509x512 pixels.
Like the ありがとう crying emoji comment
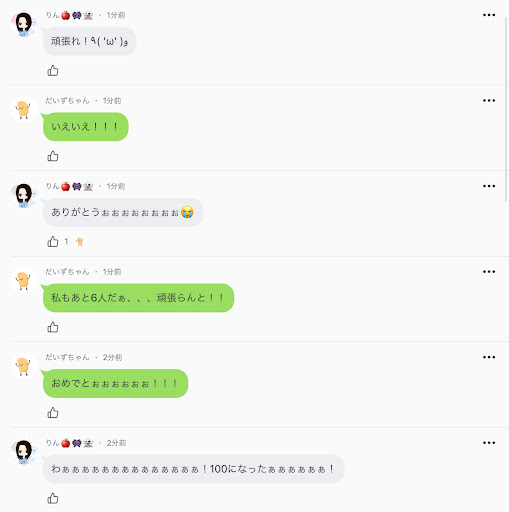click(53, 242)
